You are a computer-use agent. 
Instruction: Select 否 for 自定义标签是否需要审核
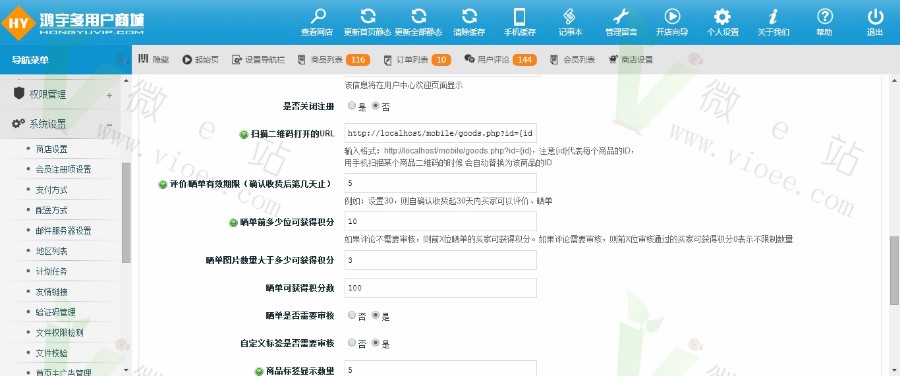(x=352, y=343)
